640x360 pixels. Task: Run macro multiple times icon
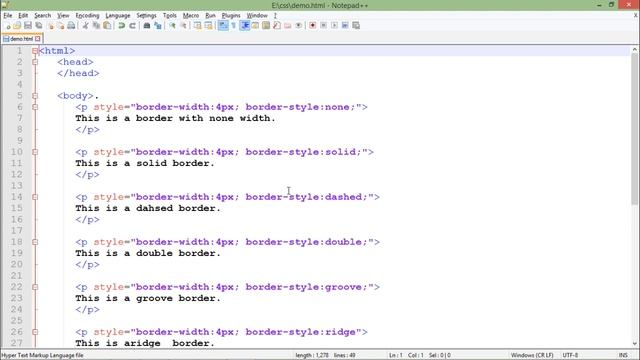tap(345, 25)
